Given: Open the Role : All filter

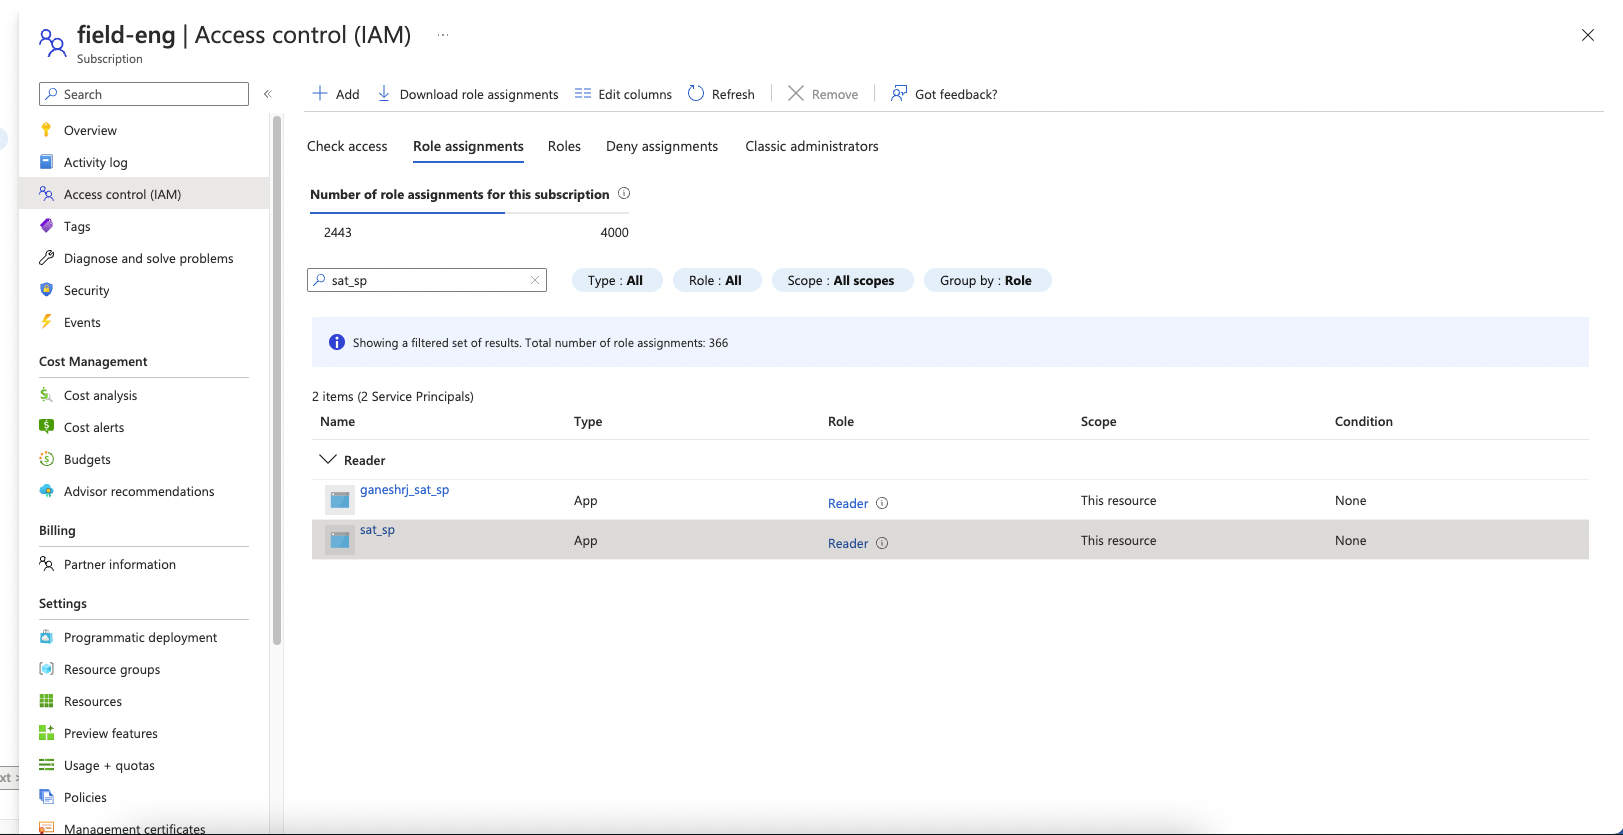Looking at the screenshot, I should coord(716,280).
